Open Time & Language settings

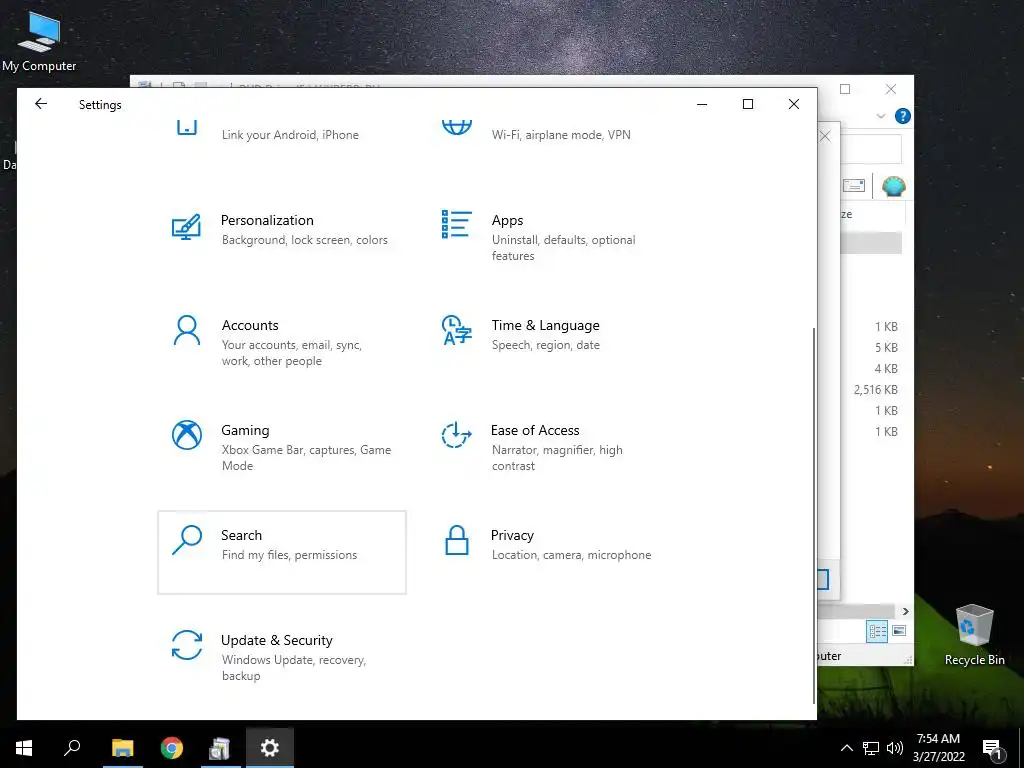click(552, 342)
